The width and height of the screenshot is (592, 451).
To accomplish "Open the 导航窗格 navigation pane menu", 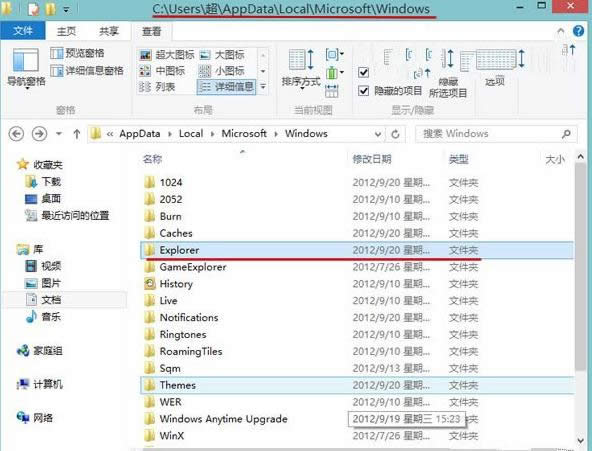I will tap(26, 68).
